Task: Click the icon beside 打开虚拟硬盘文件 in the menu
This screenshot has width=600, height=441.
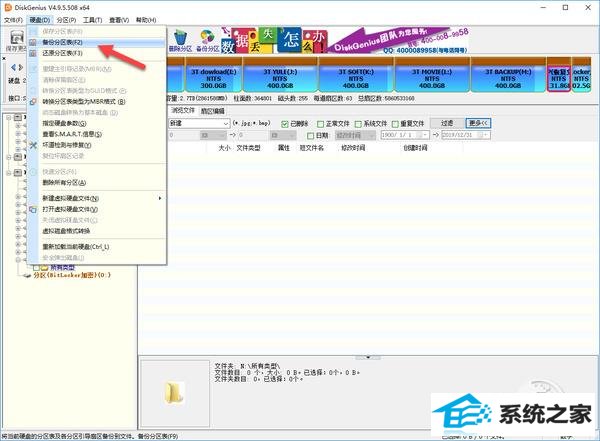Action: [33, 209]
